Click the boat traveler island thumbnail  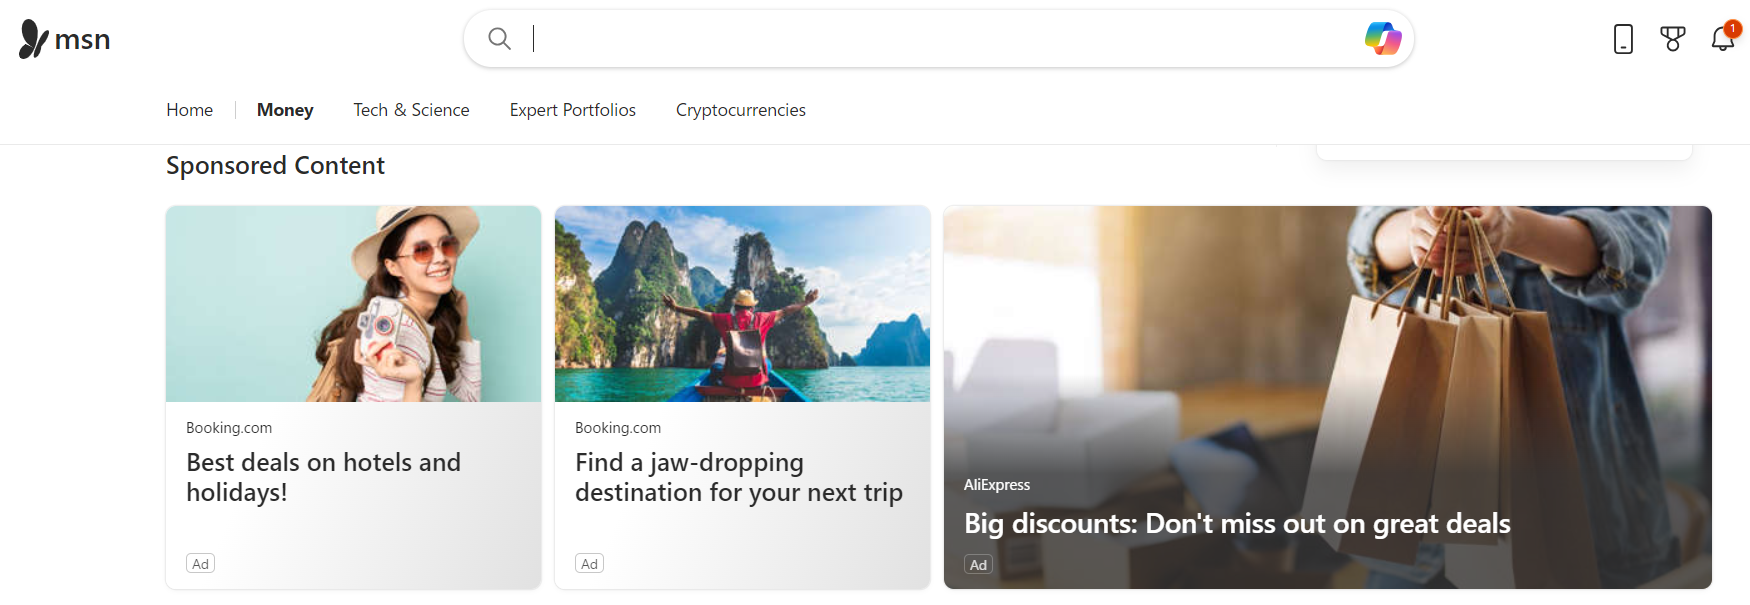click(742, 304)
